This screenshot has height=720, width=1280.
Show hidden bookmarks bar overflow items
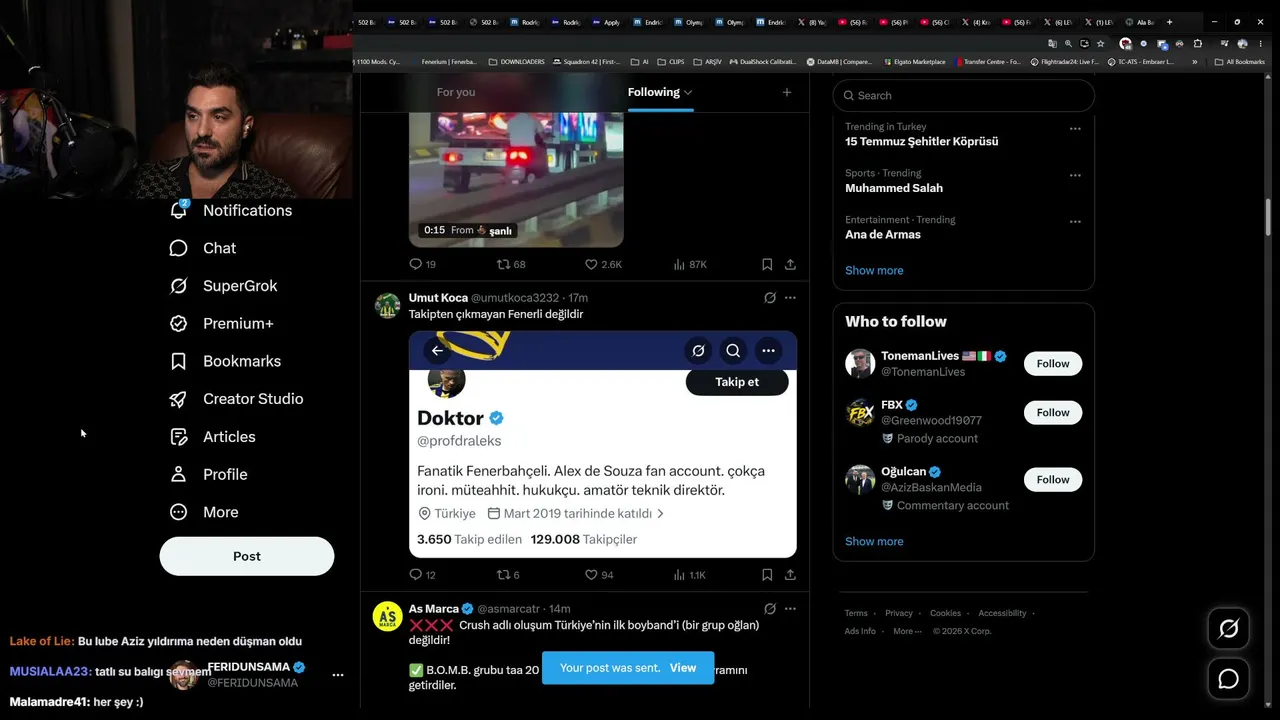(1194, 62)
